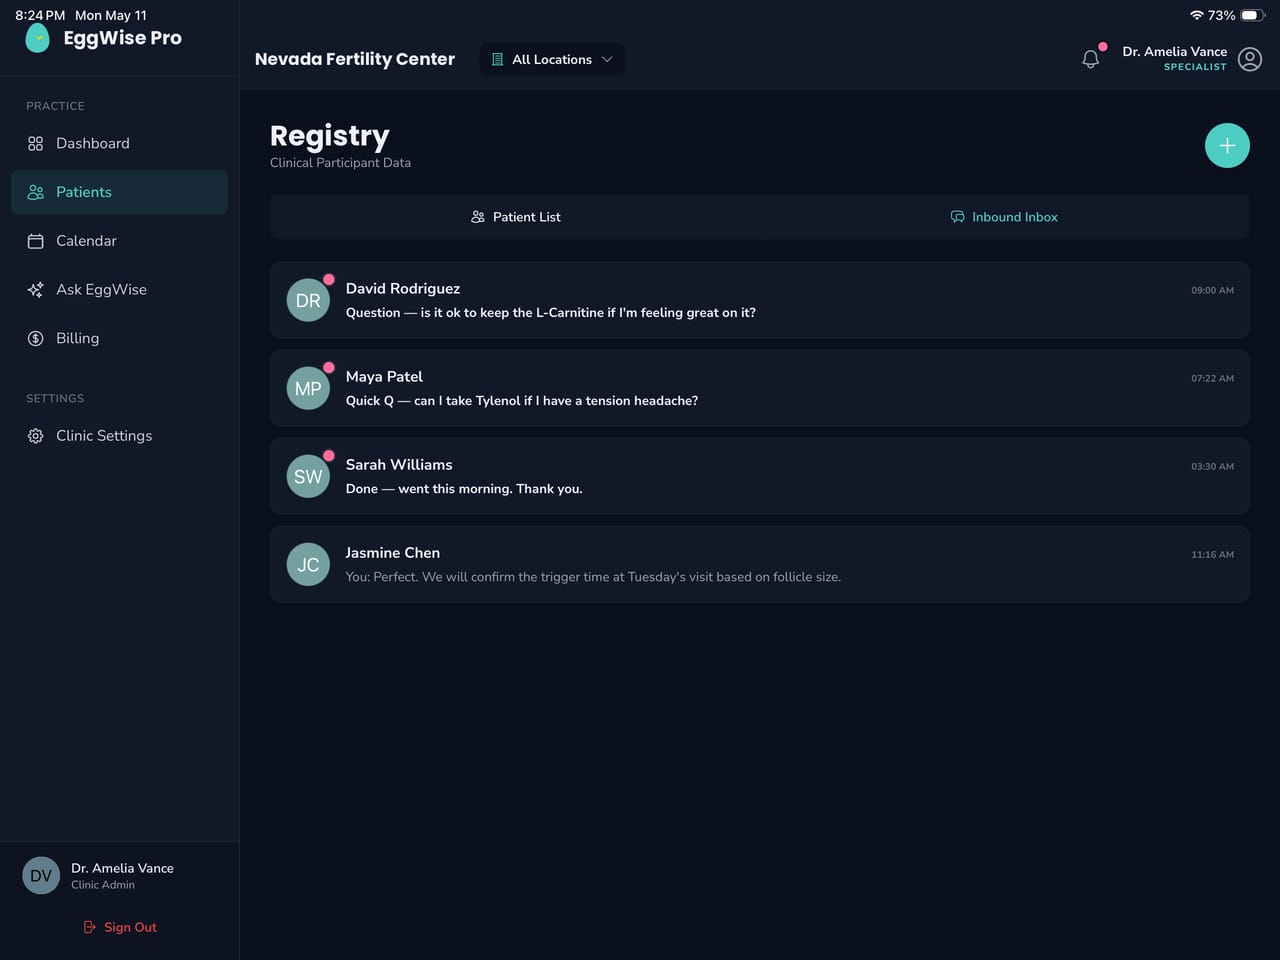Image resolution: width=1280 pixels, height=960 pixels.
Task: Click the 03:30 AM timestamp
Action: click(x=1212, y=466)
